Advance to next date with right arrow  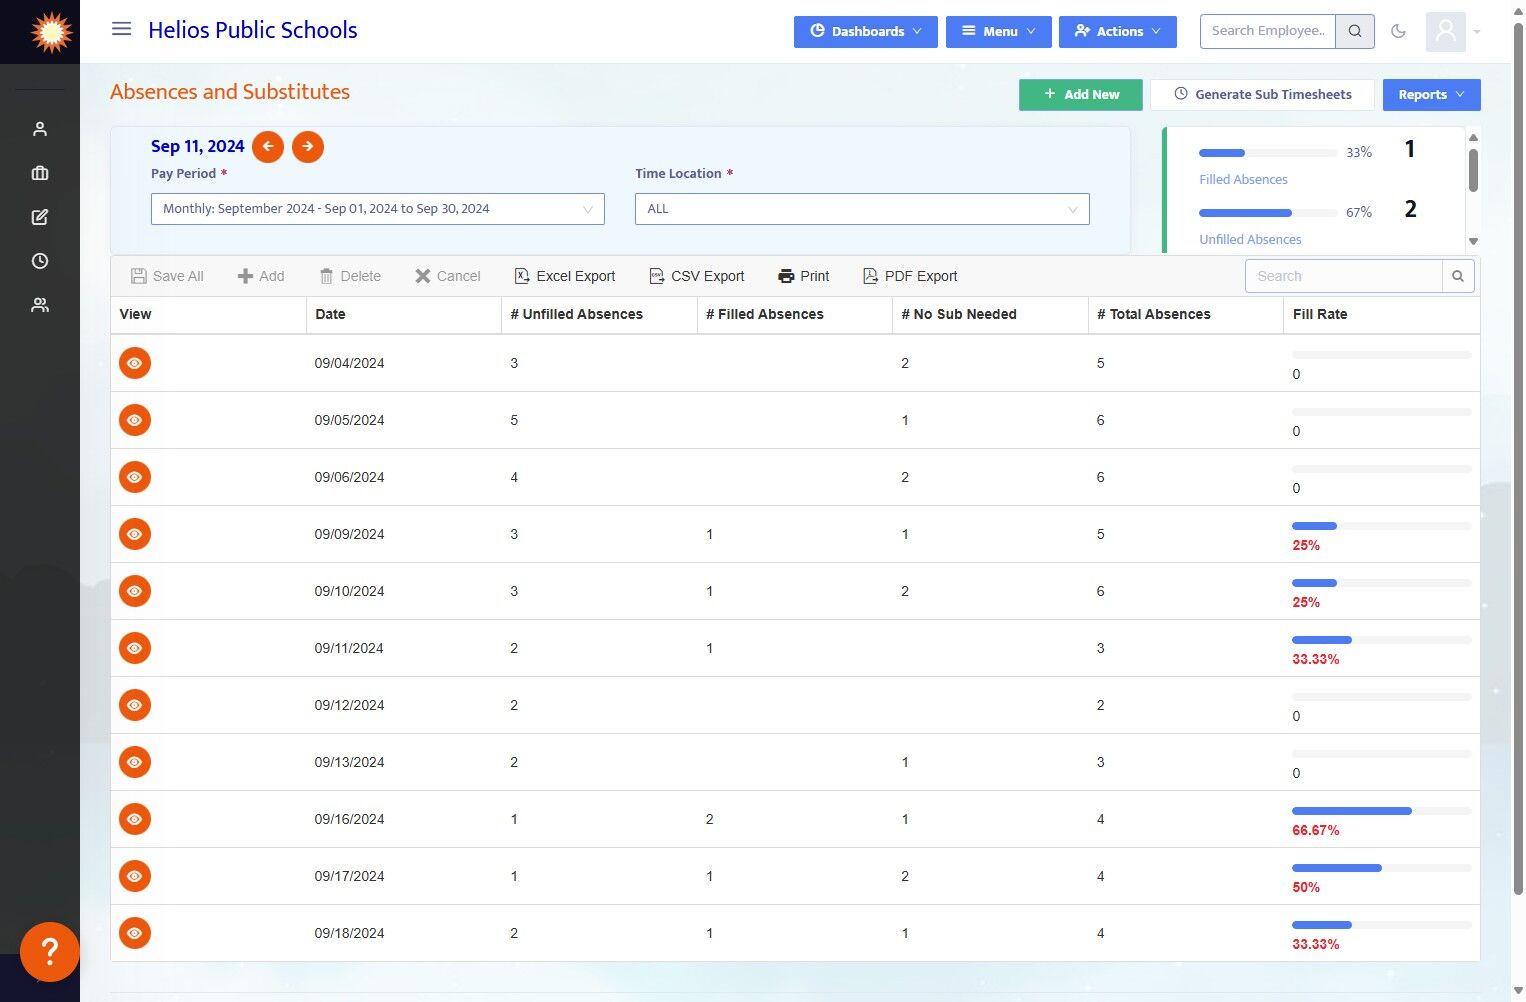(x=308, y=147)
